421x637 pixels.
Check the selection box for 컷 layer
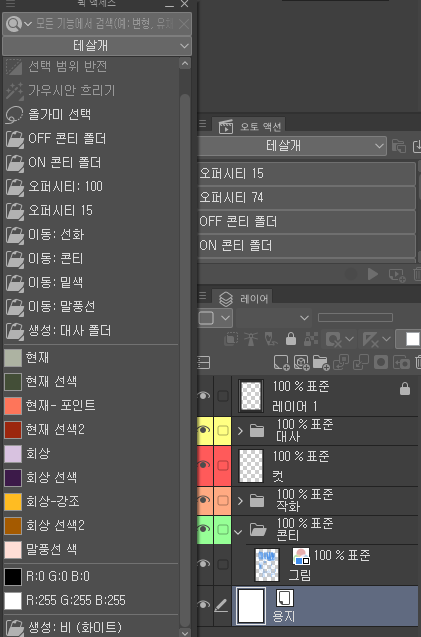[222, 466]
